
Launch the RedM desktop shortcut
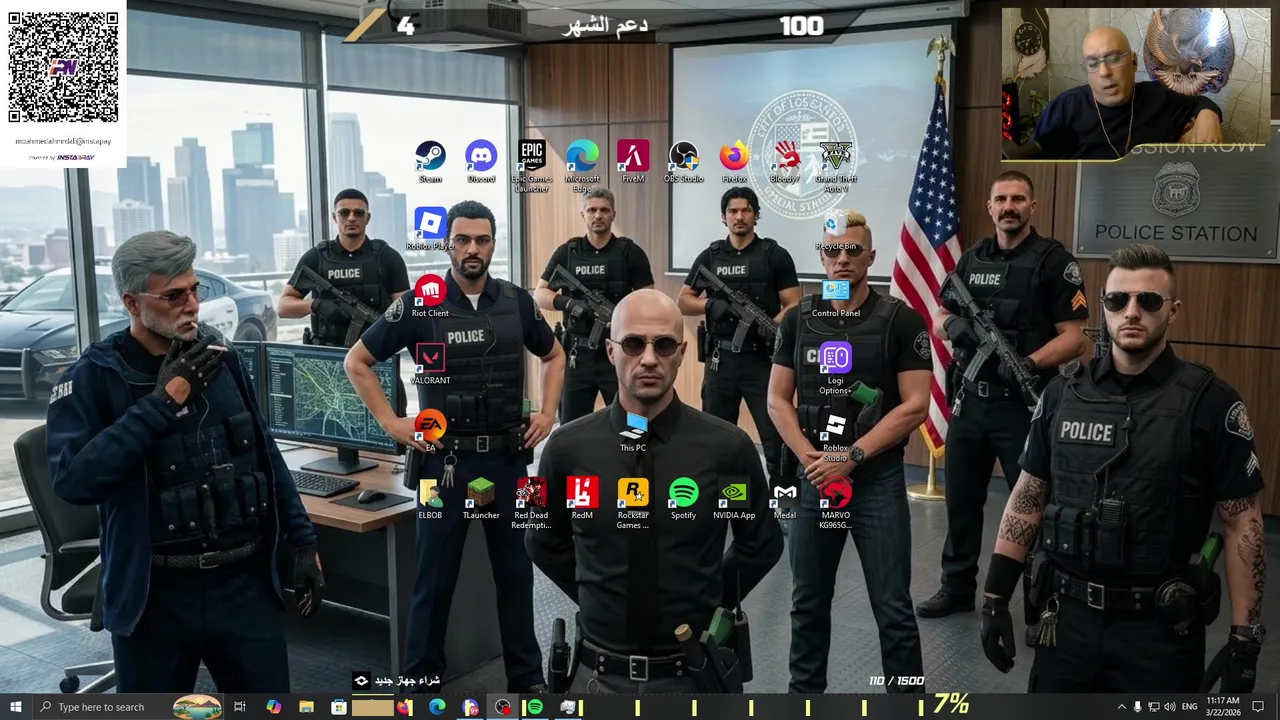[x=582, y=497]
